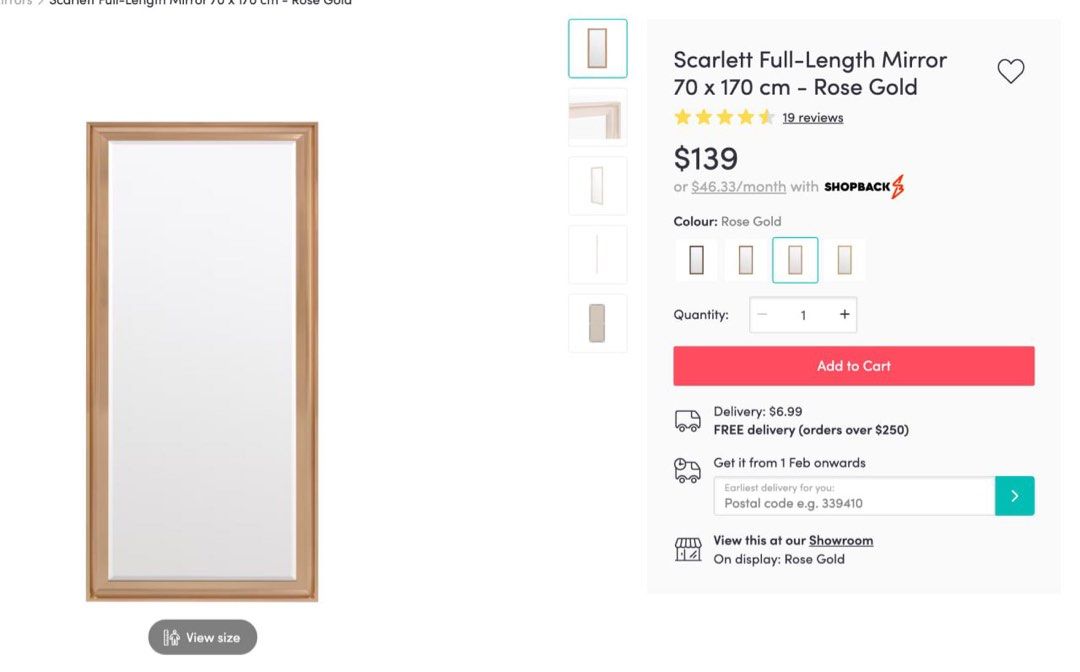
Task: View the last folded-mirror thumbnail
Action: (x=597, y=322)
